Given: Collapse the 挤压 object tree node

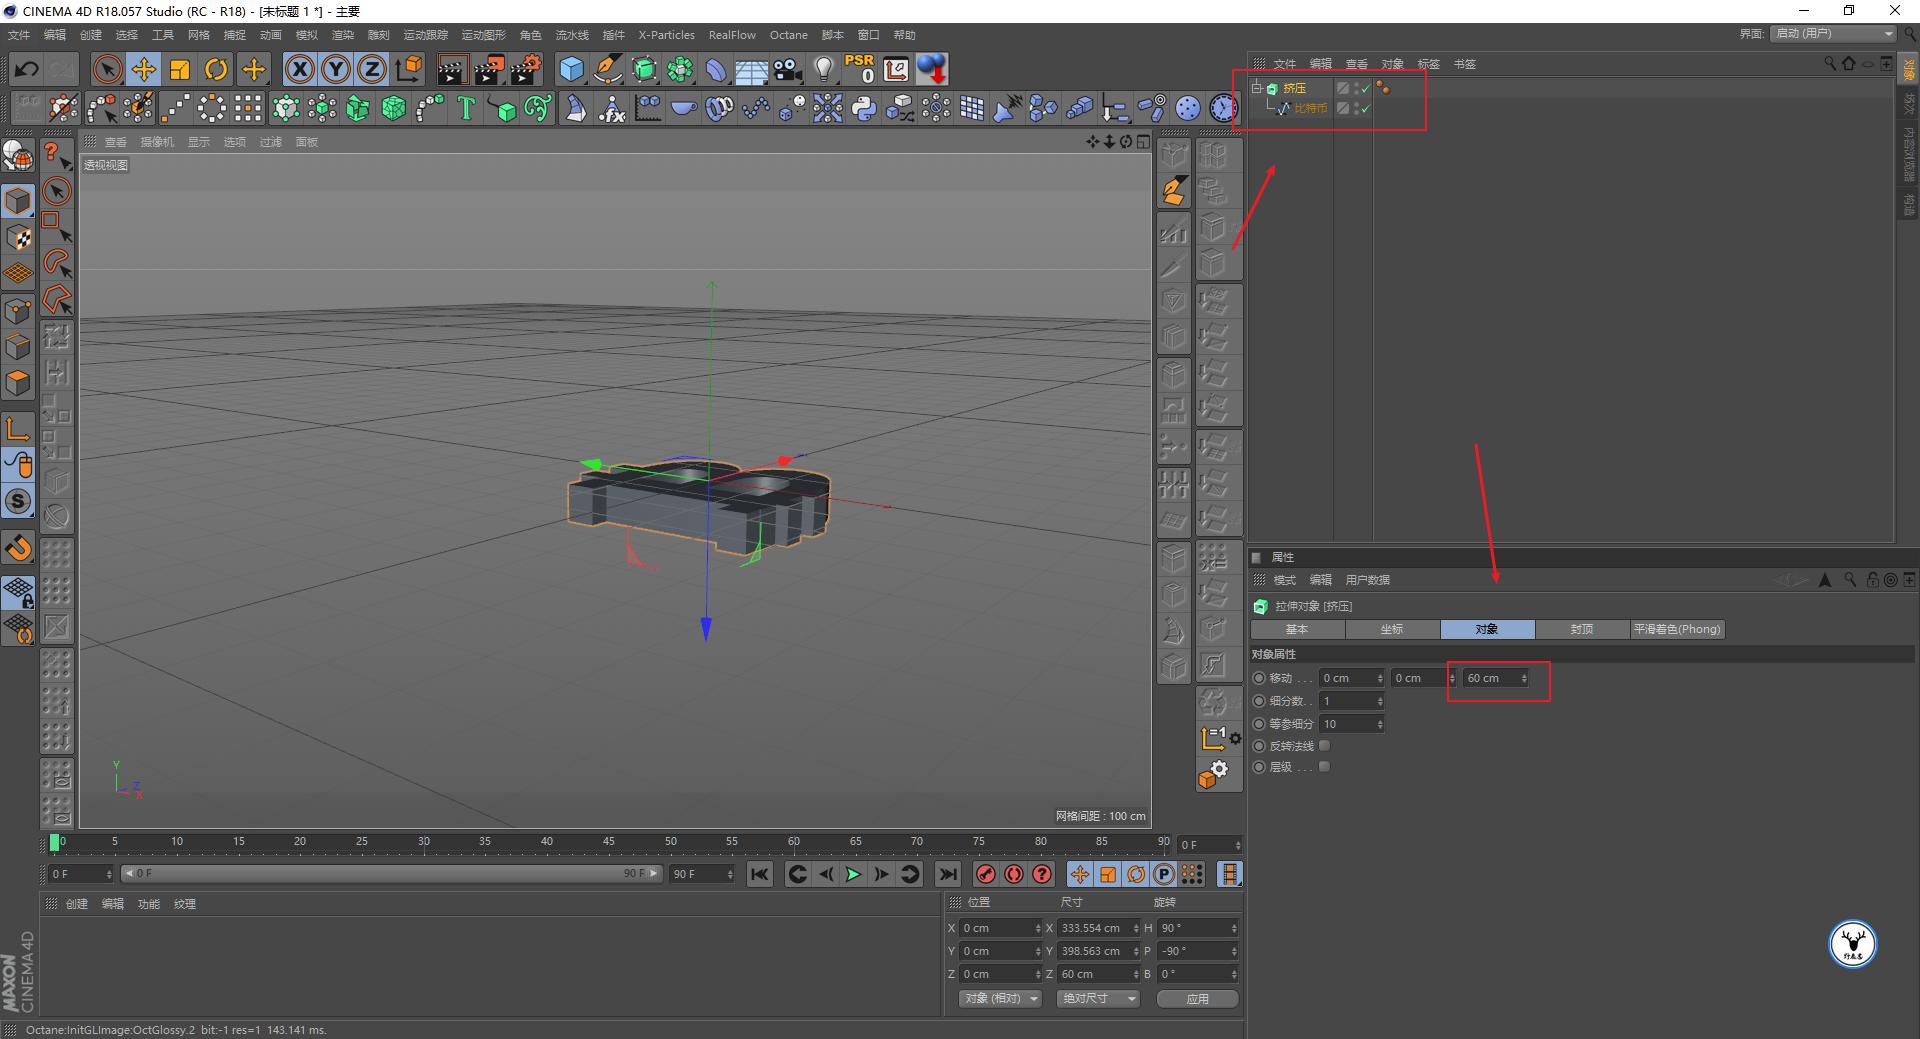Looking at the screenshot, I should pyautogui.click(x=1257, y=88).
